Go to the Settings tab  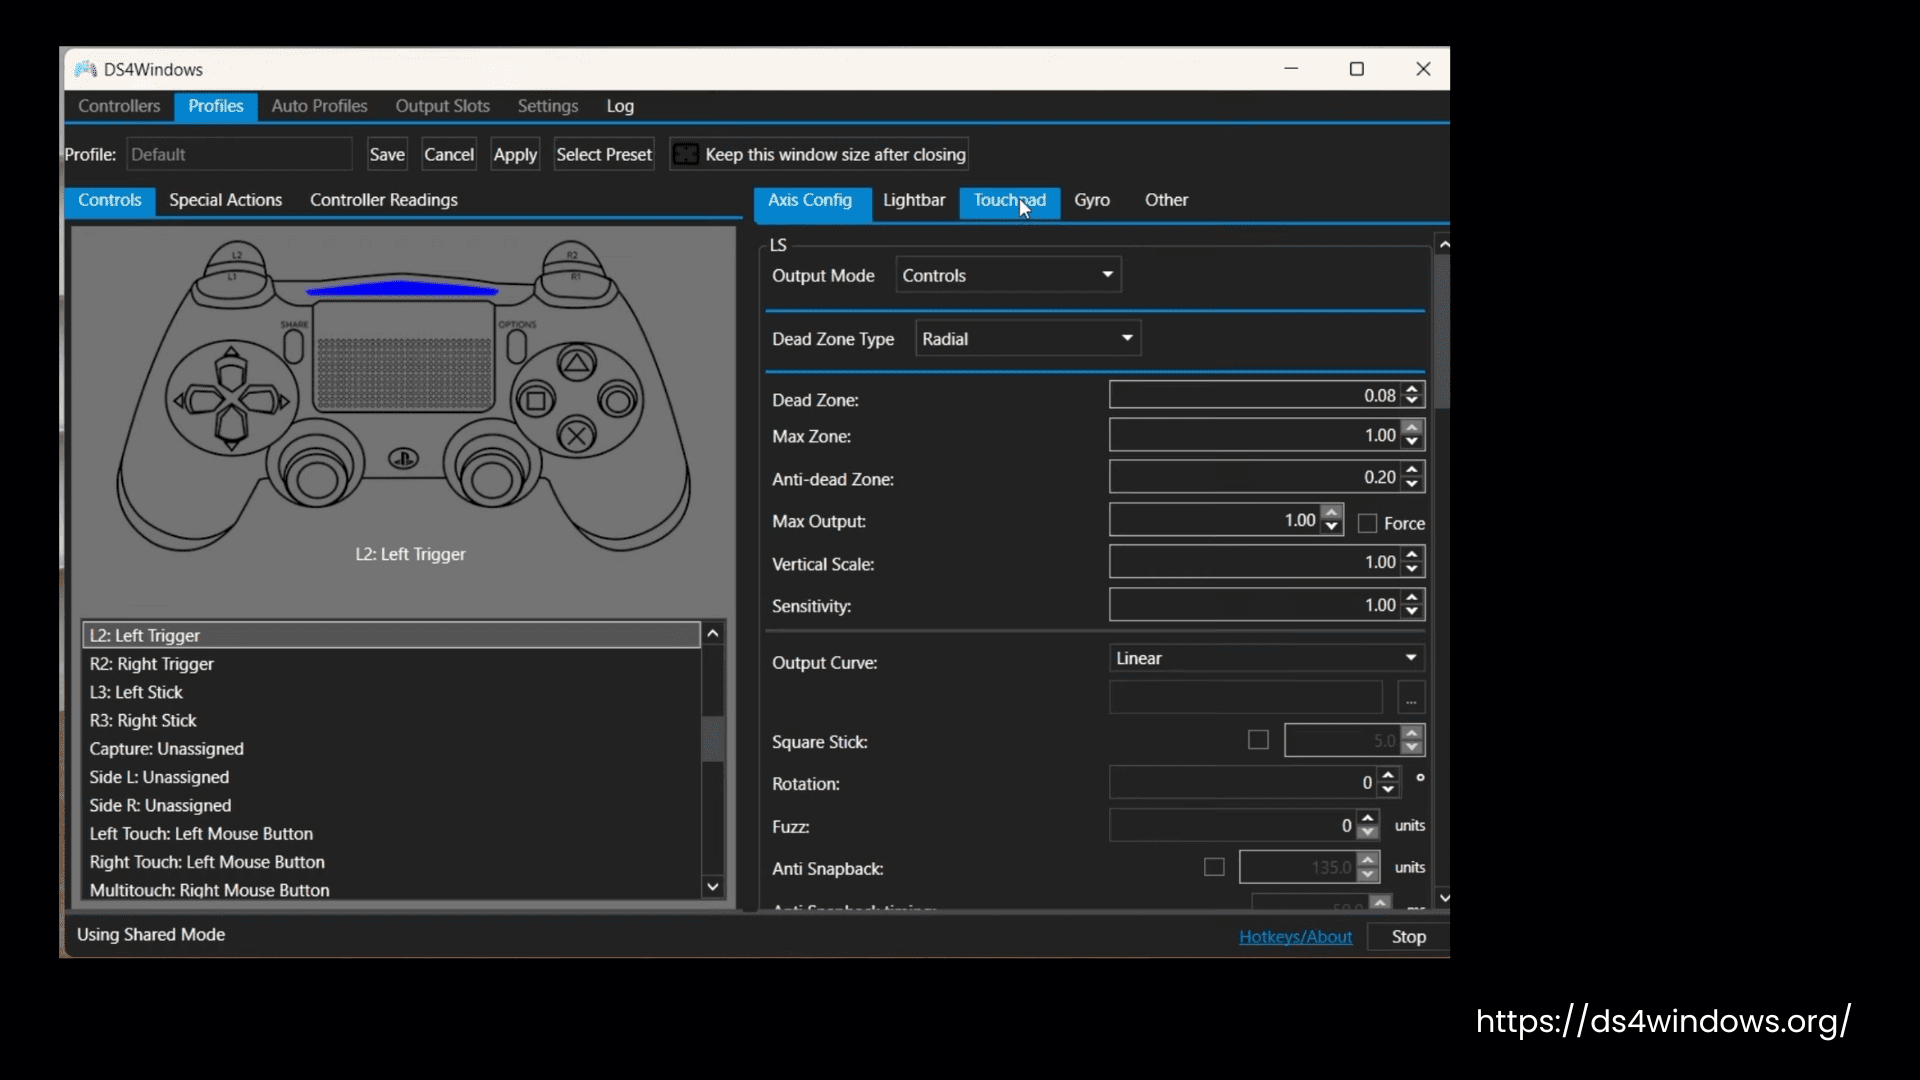click(547, 106)
